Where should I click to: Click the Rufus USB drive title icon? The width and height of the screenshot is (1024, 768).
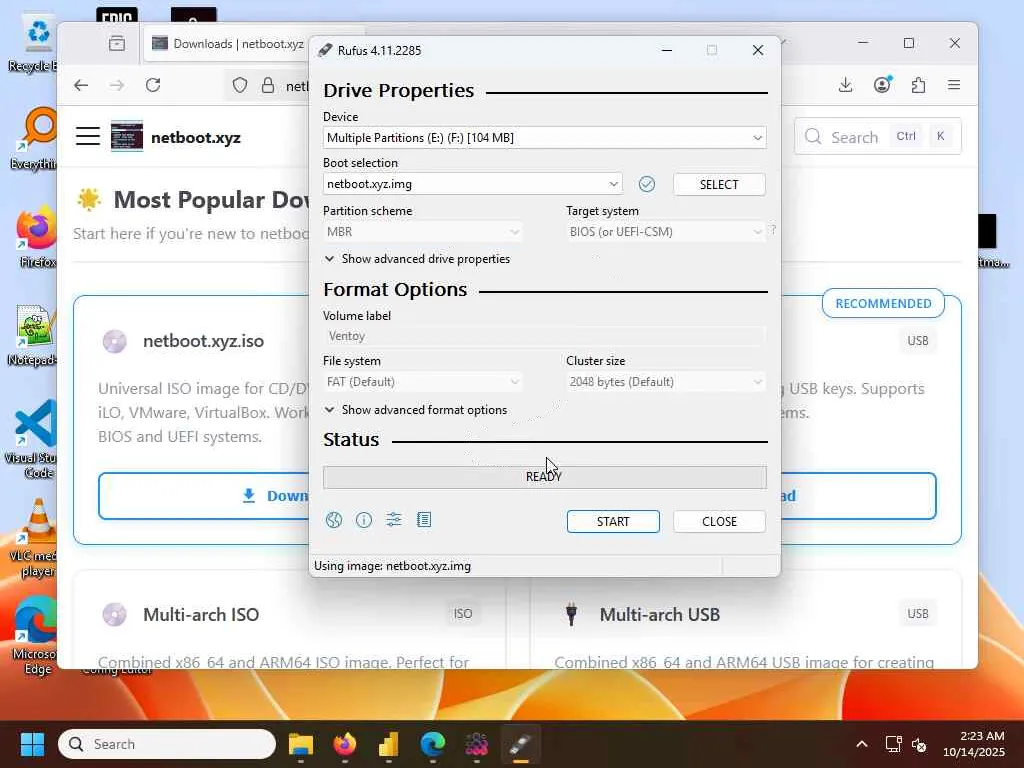point(325,50)
